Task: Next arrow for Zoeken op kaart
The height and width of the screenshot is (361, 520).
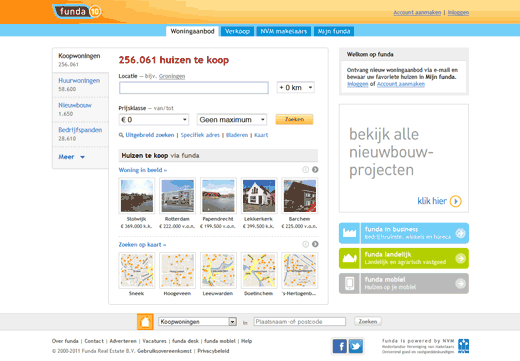Action: tap(315, 244)
